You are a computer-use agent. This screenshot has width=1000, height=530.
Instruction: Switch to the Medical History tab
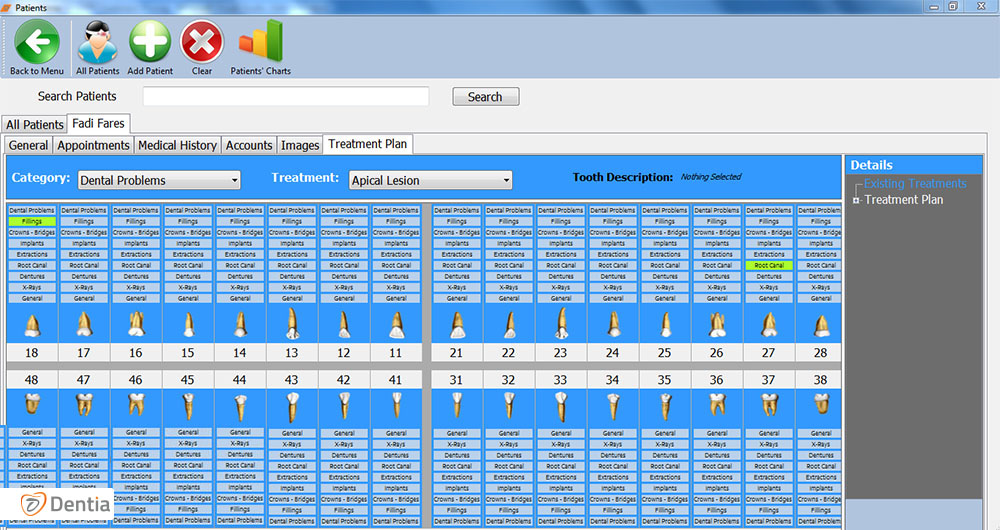click(177, 145)
